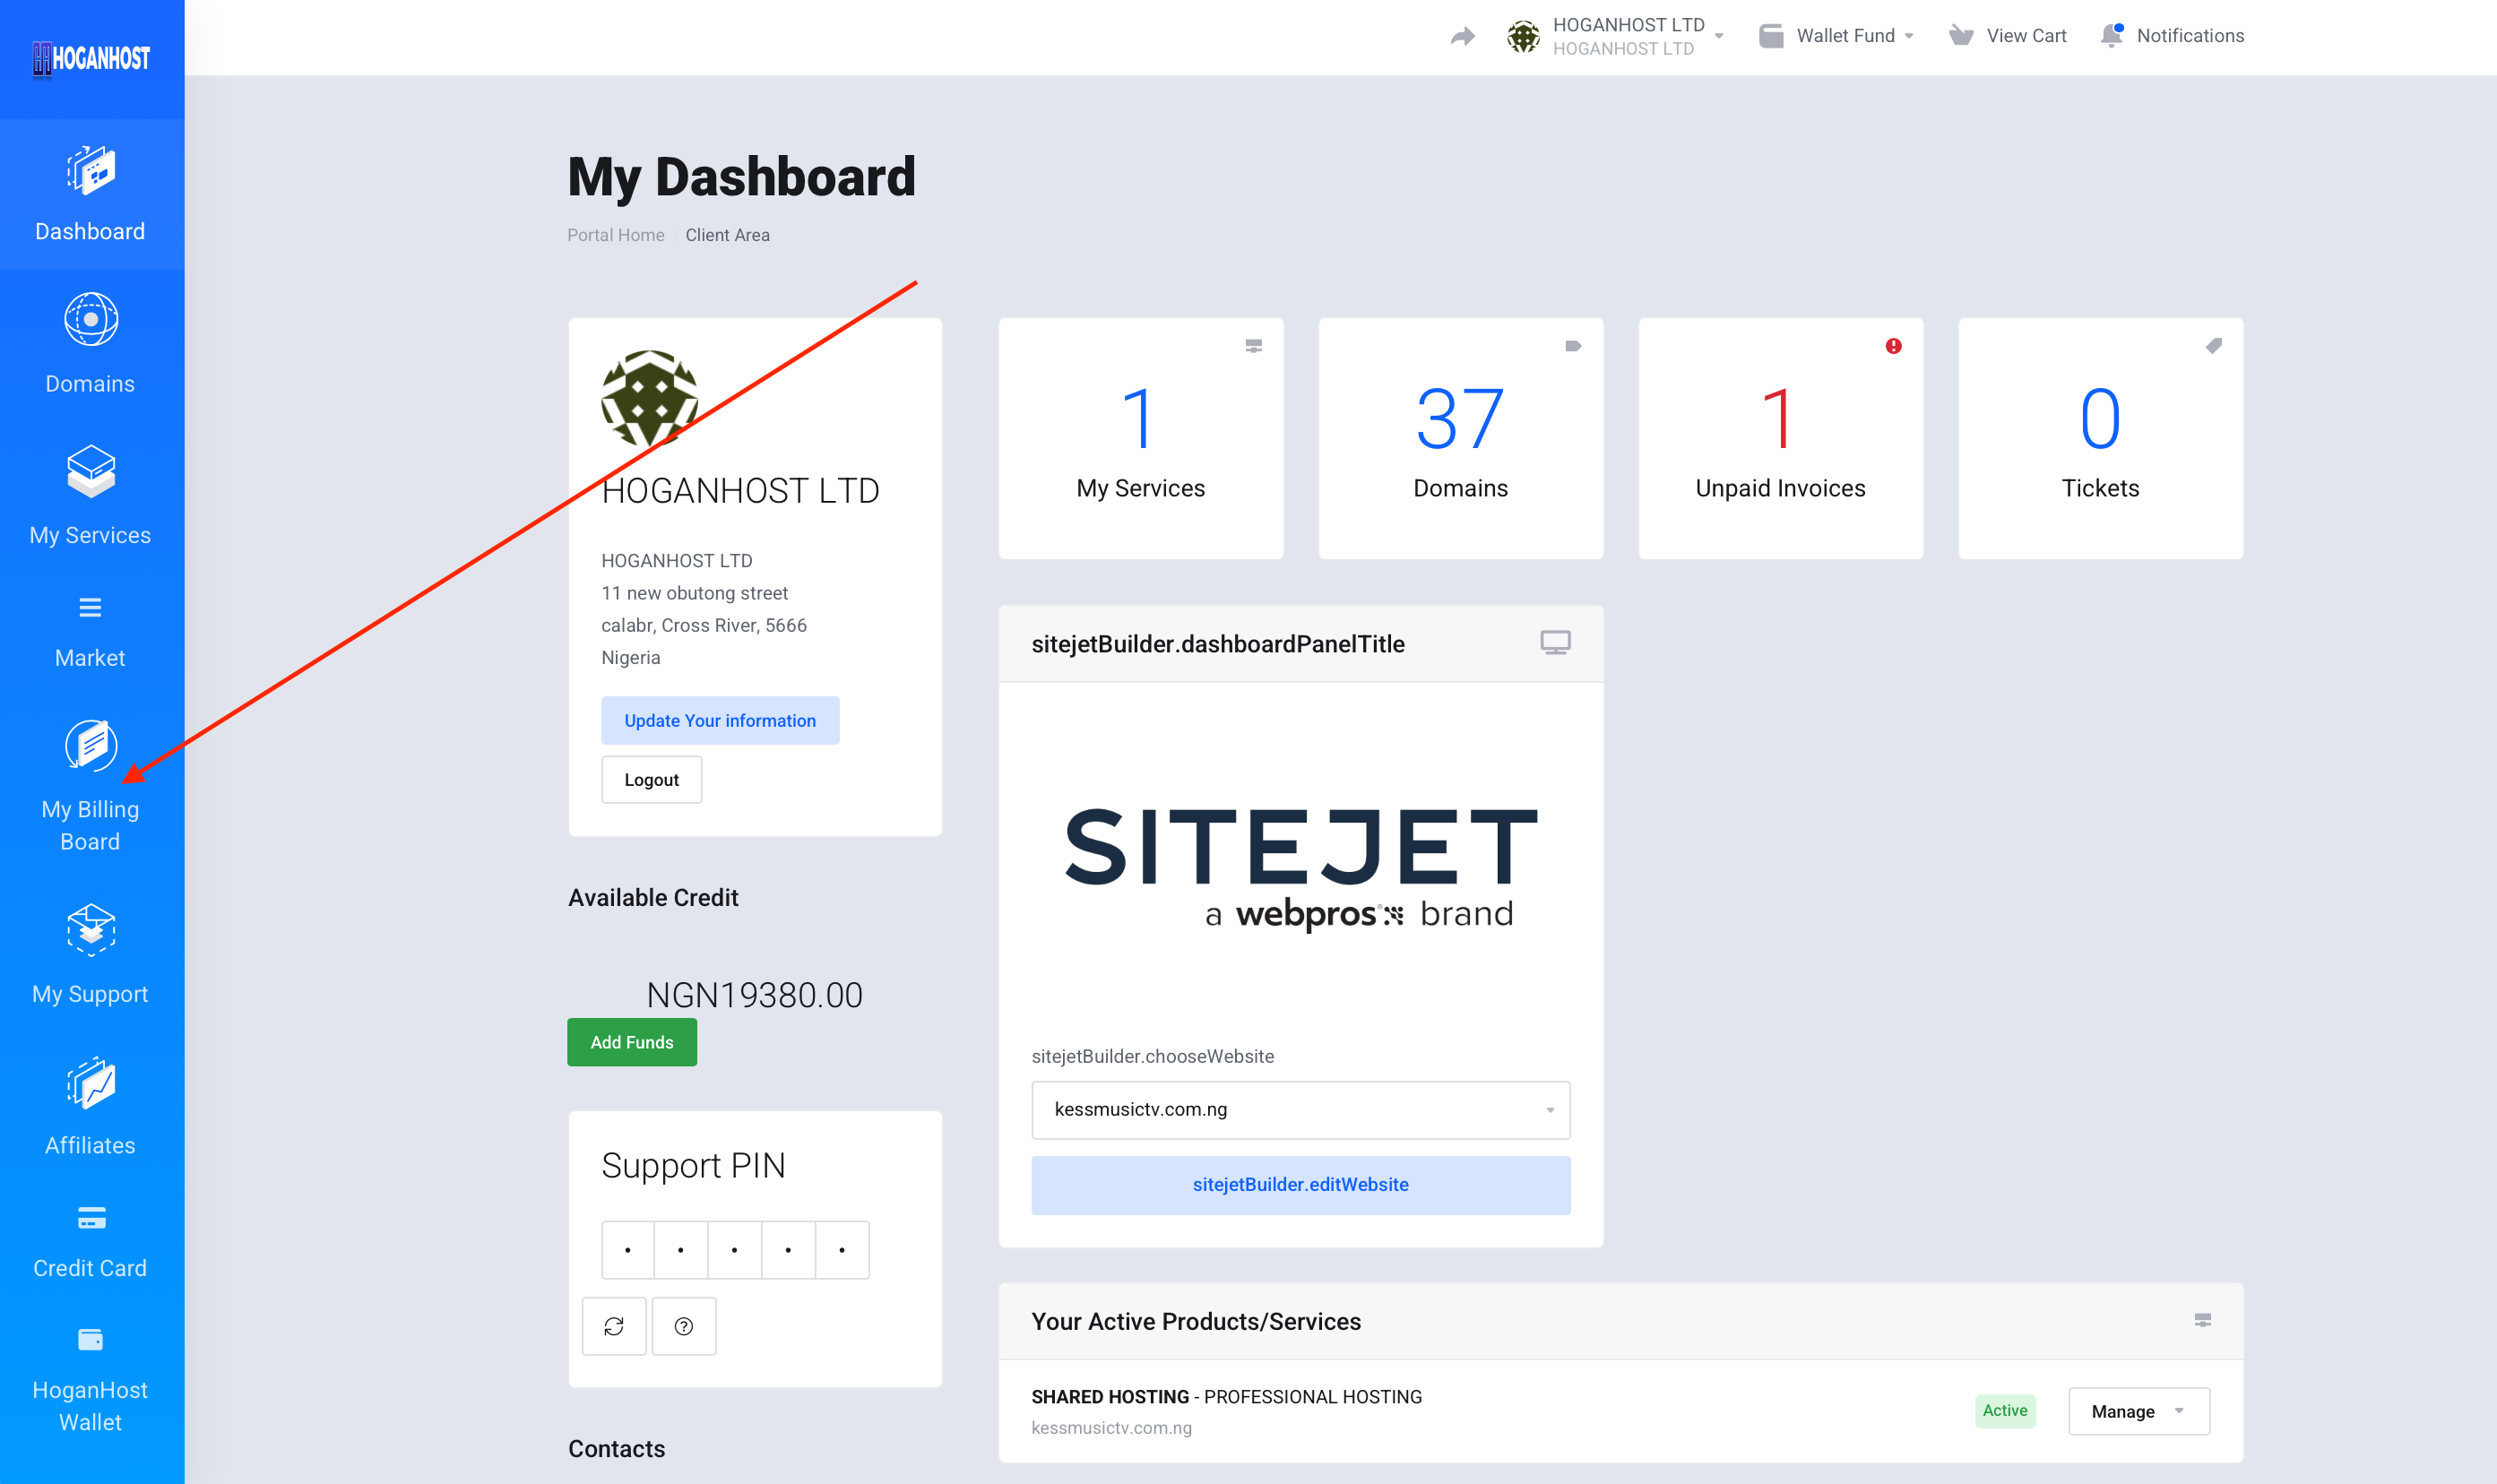Open My Services menu label in sidebar
Image resolution: width=2497 pixels, height=1484 pixels.
coord(90,536)
